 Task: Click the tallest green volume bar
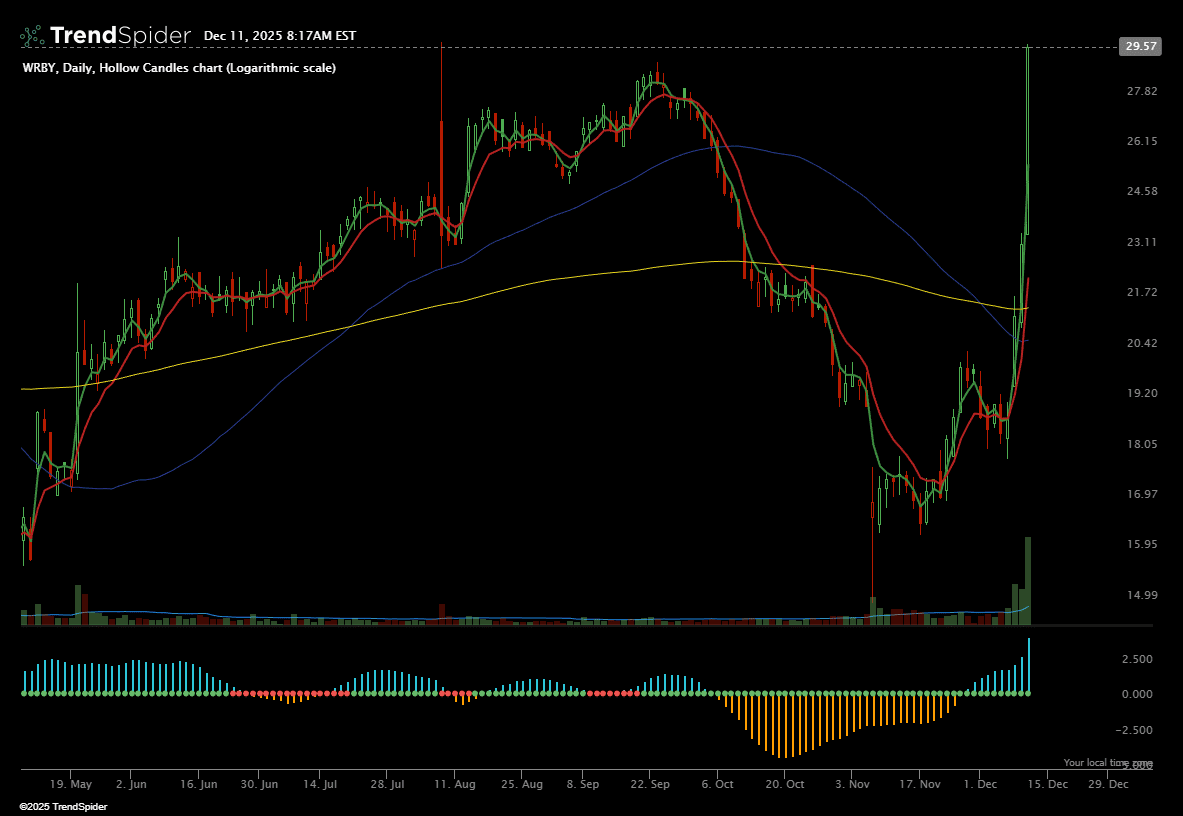click(1027, 582)
